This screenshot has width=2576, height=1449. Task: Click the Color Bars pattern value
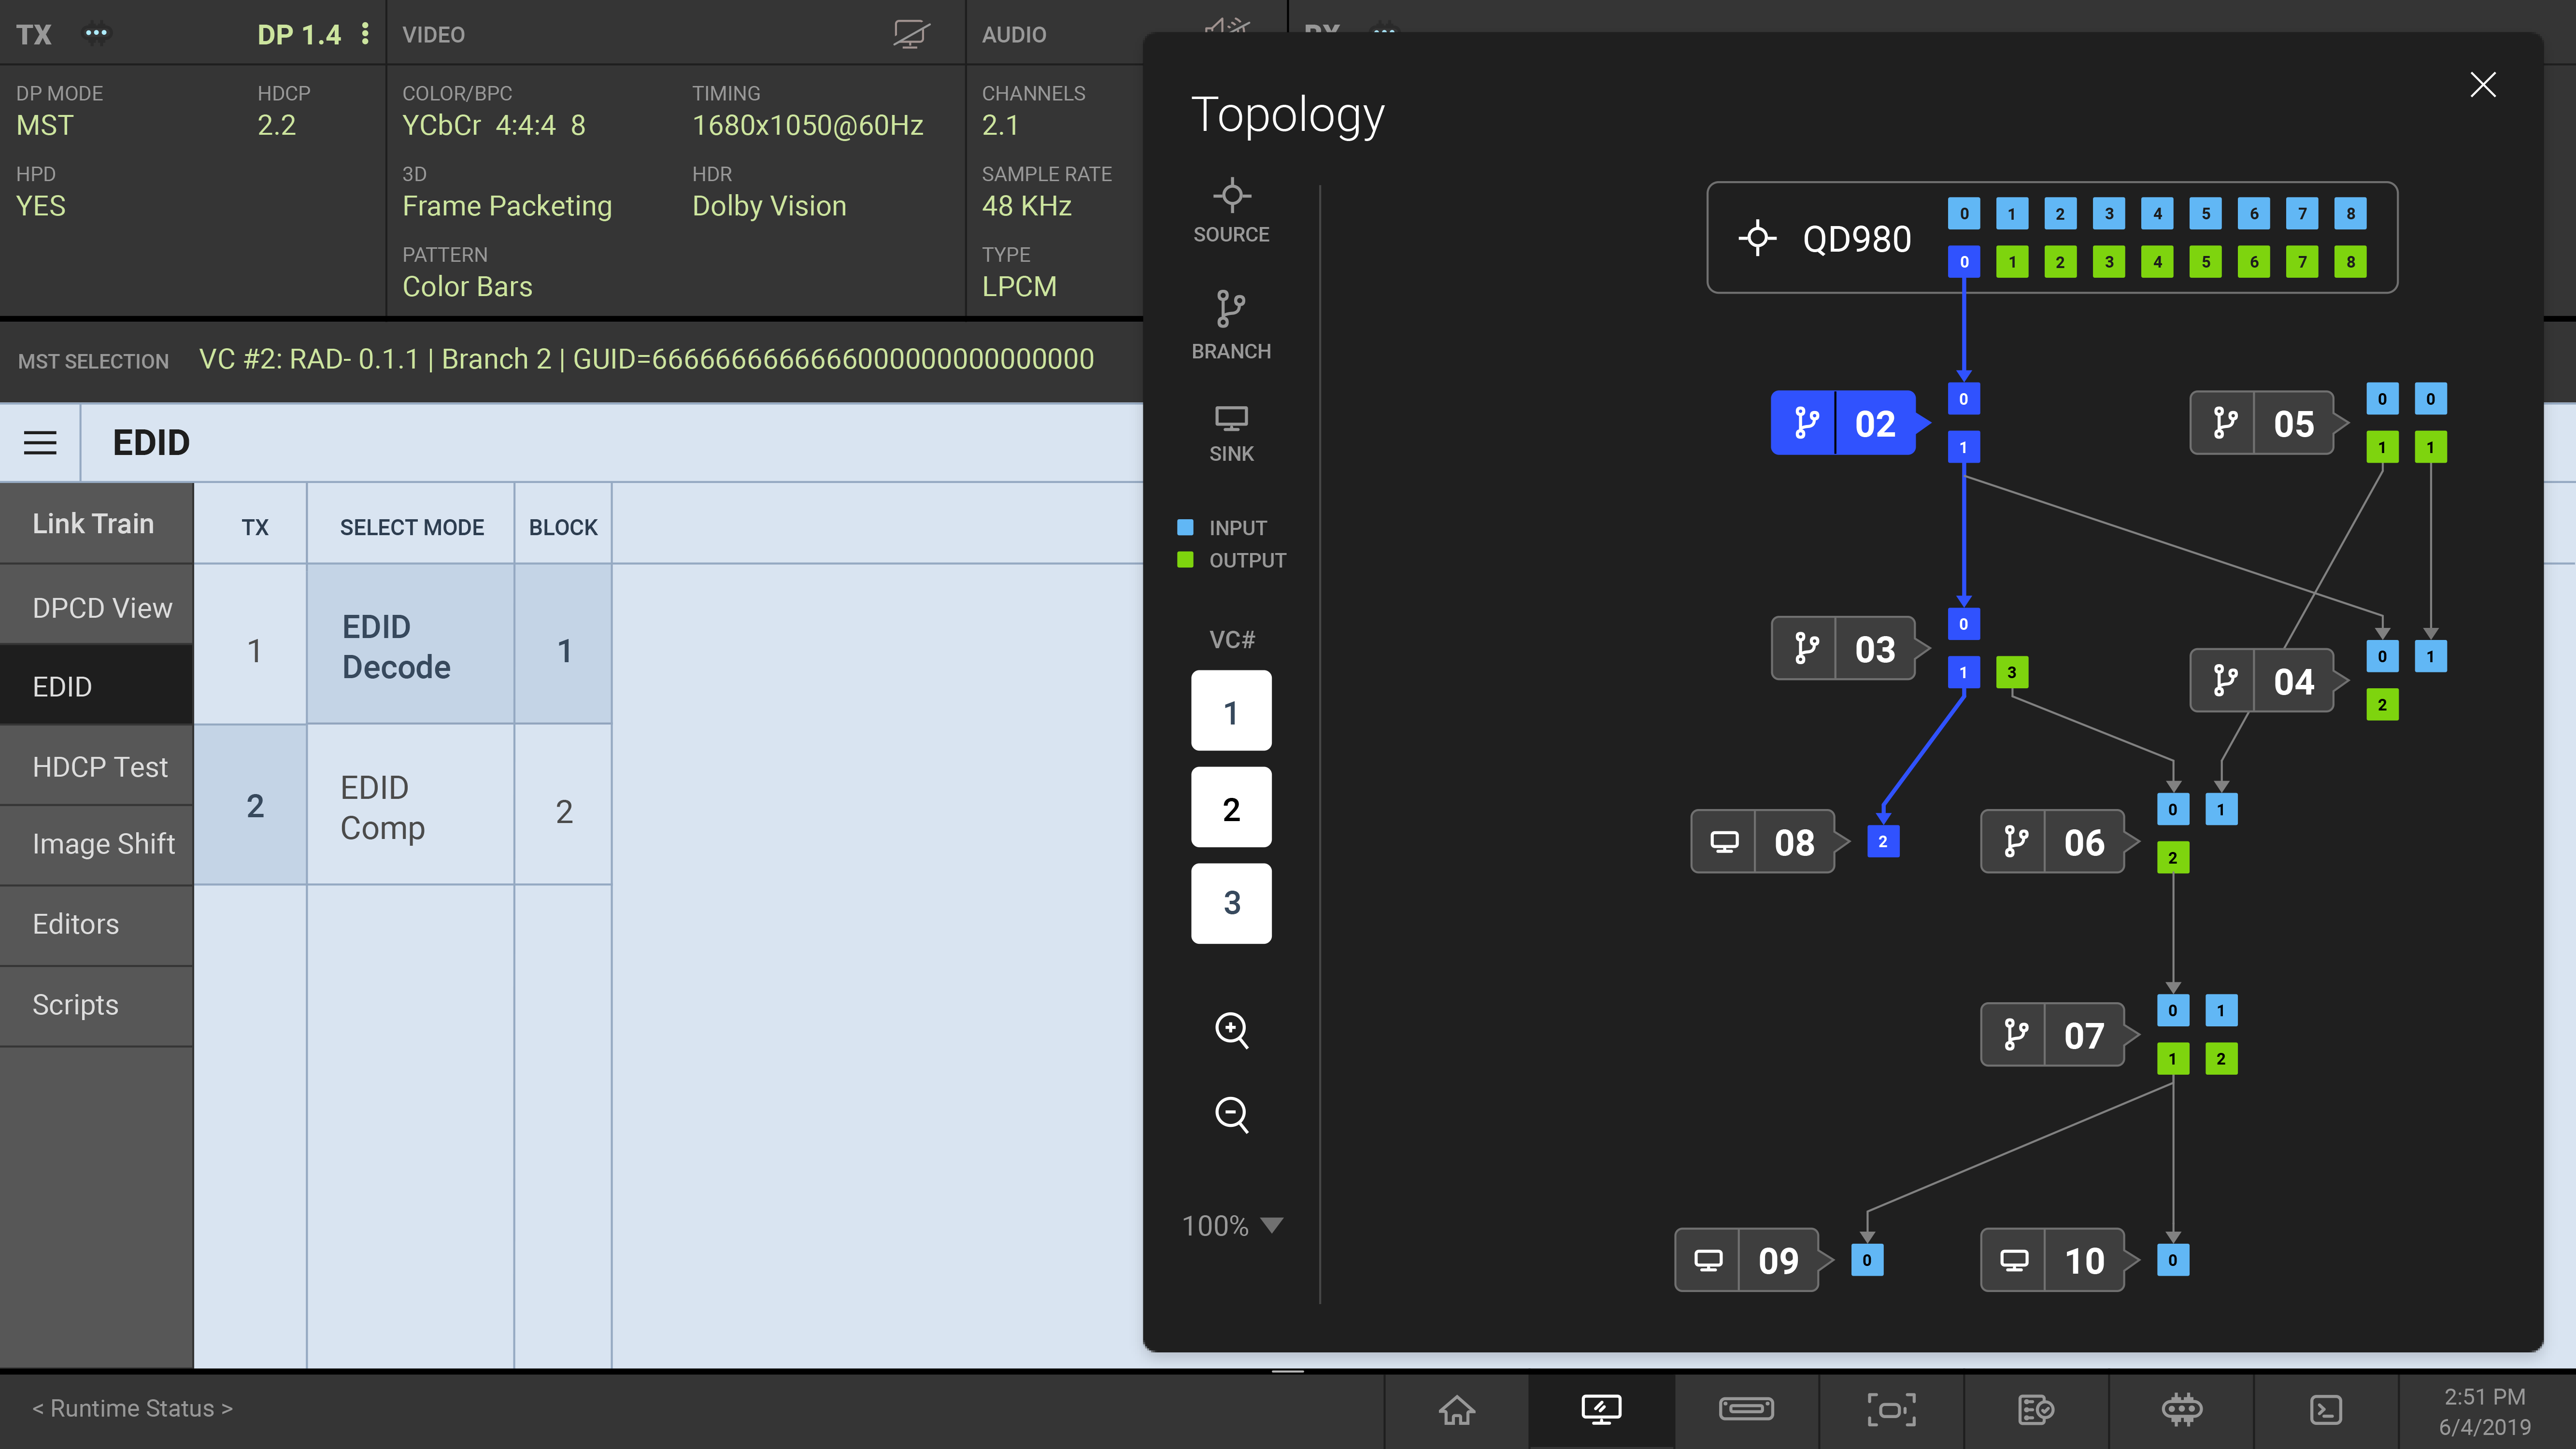pyautogui.click(x=467, y=287)
